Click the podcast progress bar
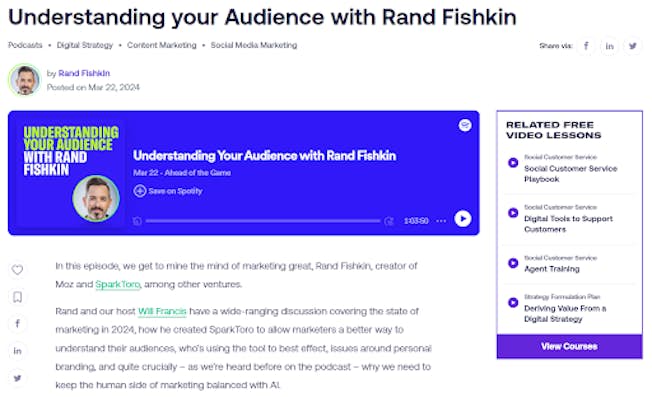652x397 pixels. pos(263,221)
